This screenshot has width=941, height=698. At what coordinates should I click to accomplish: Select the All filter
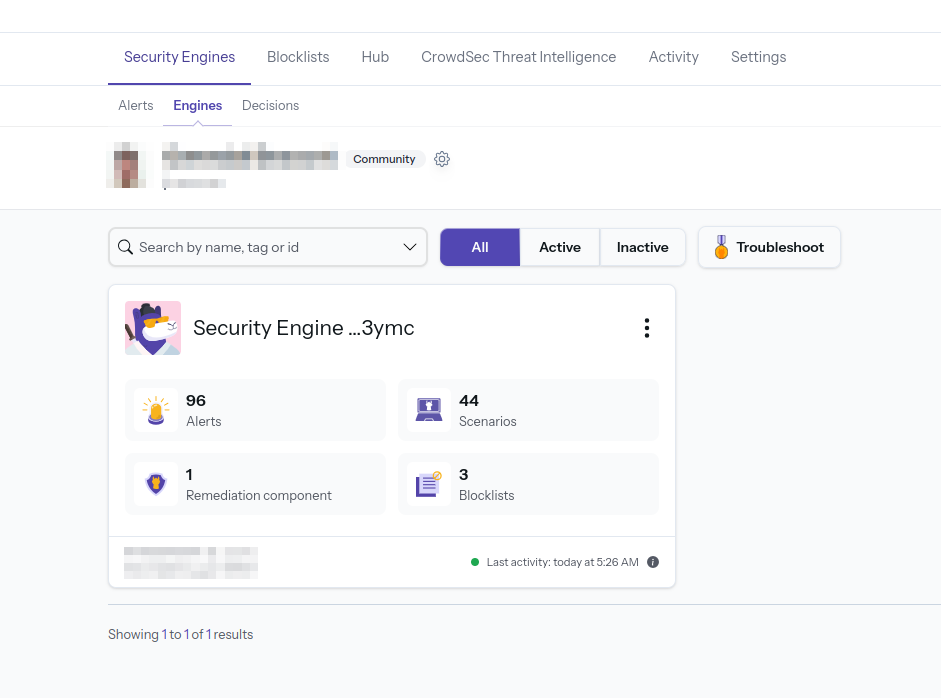coord(480,247)
